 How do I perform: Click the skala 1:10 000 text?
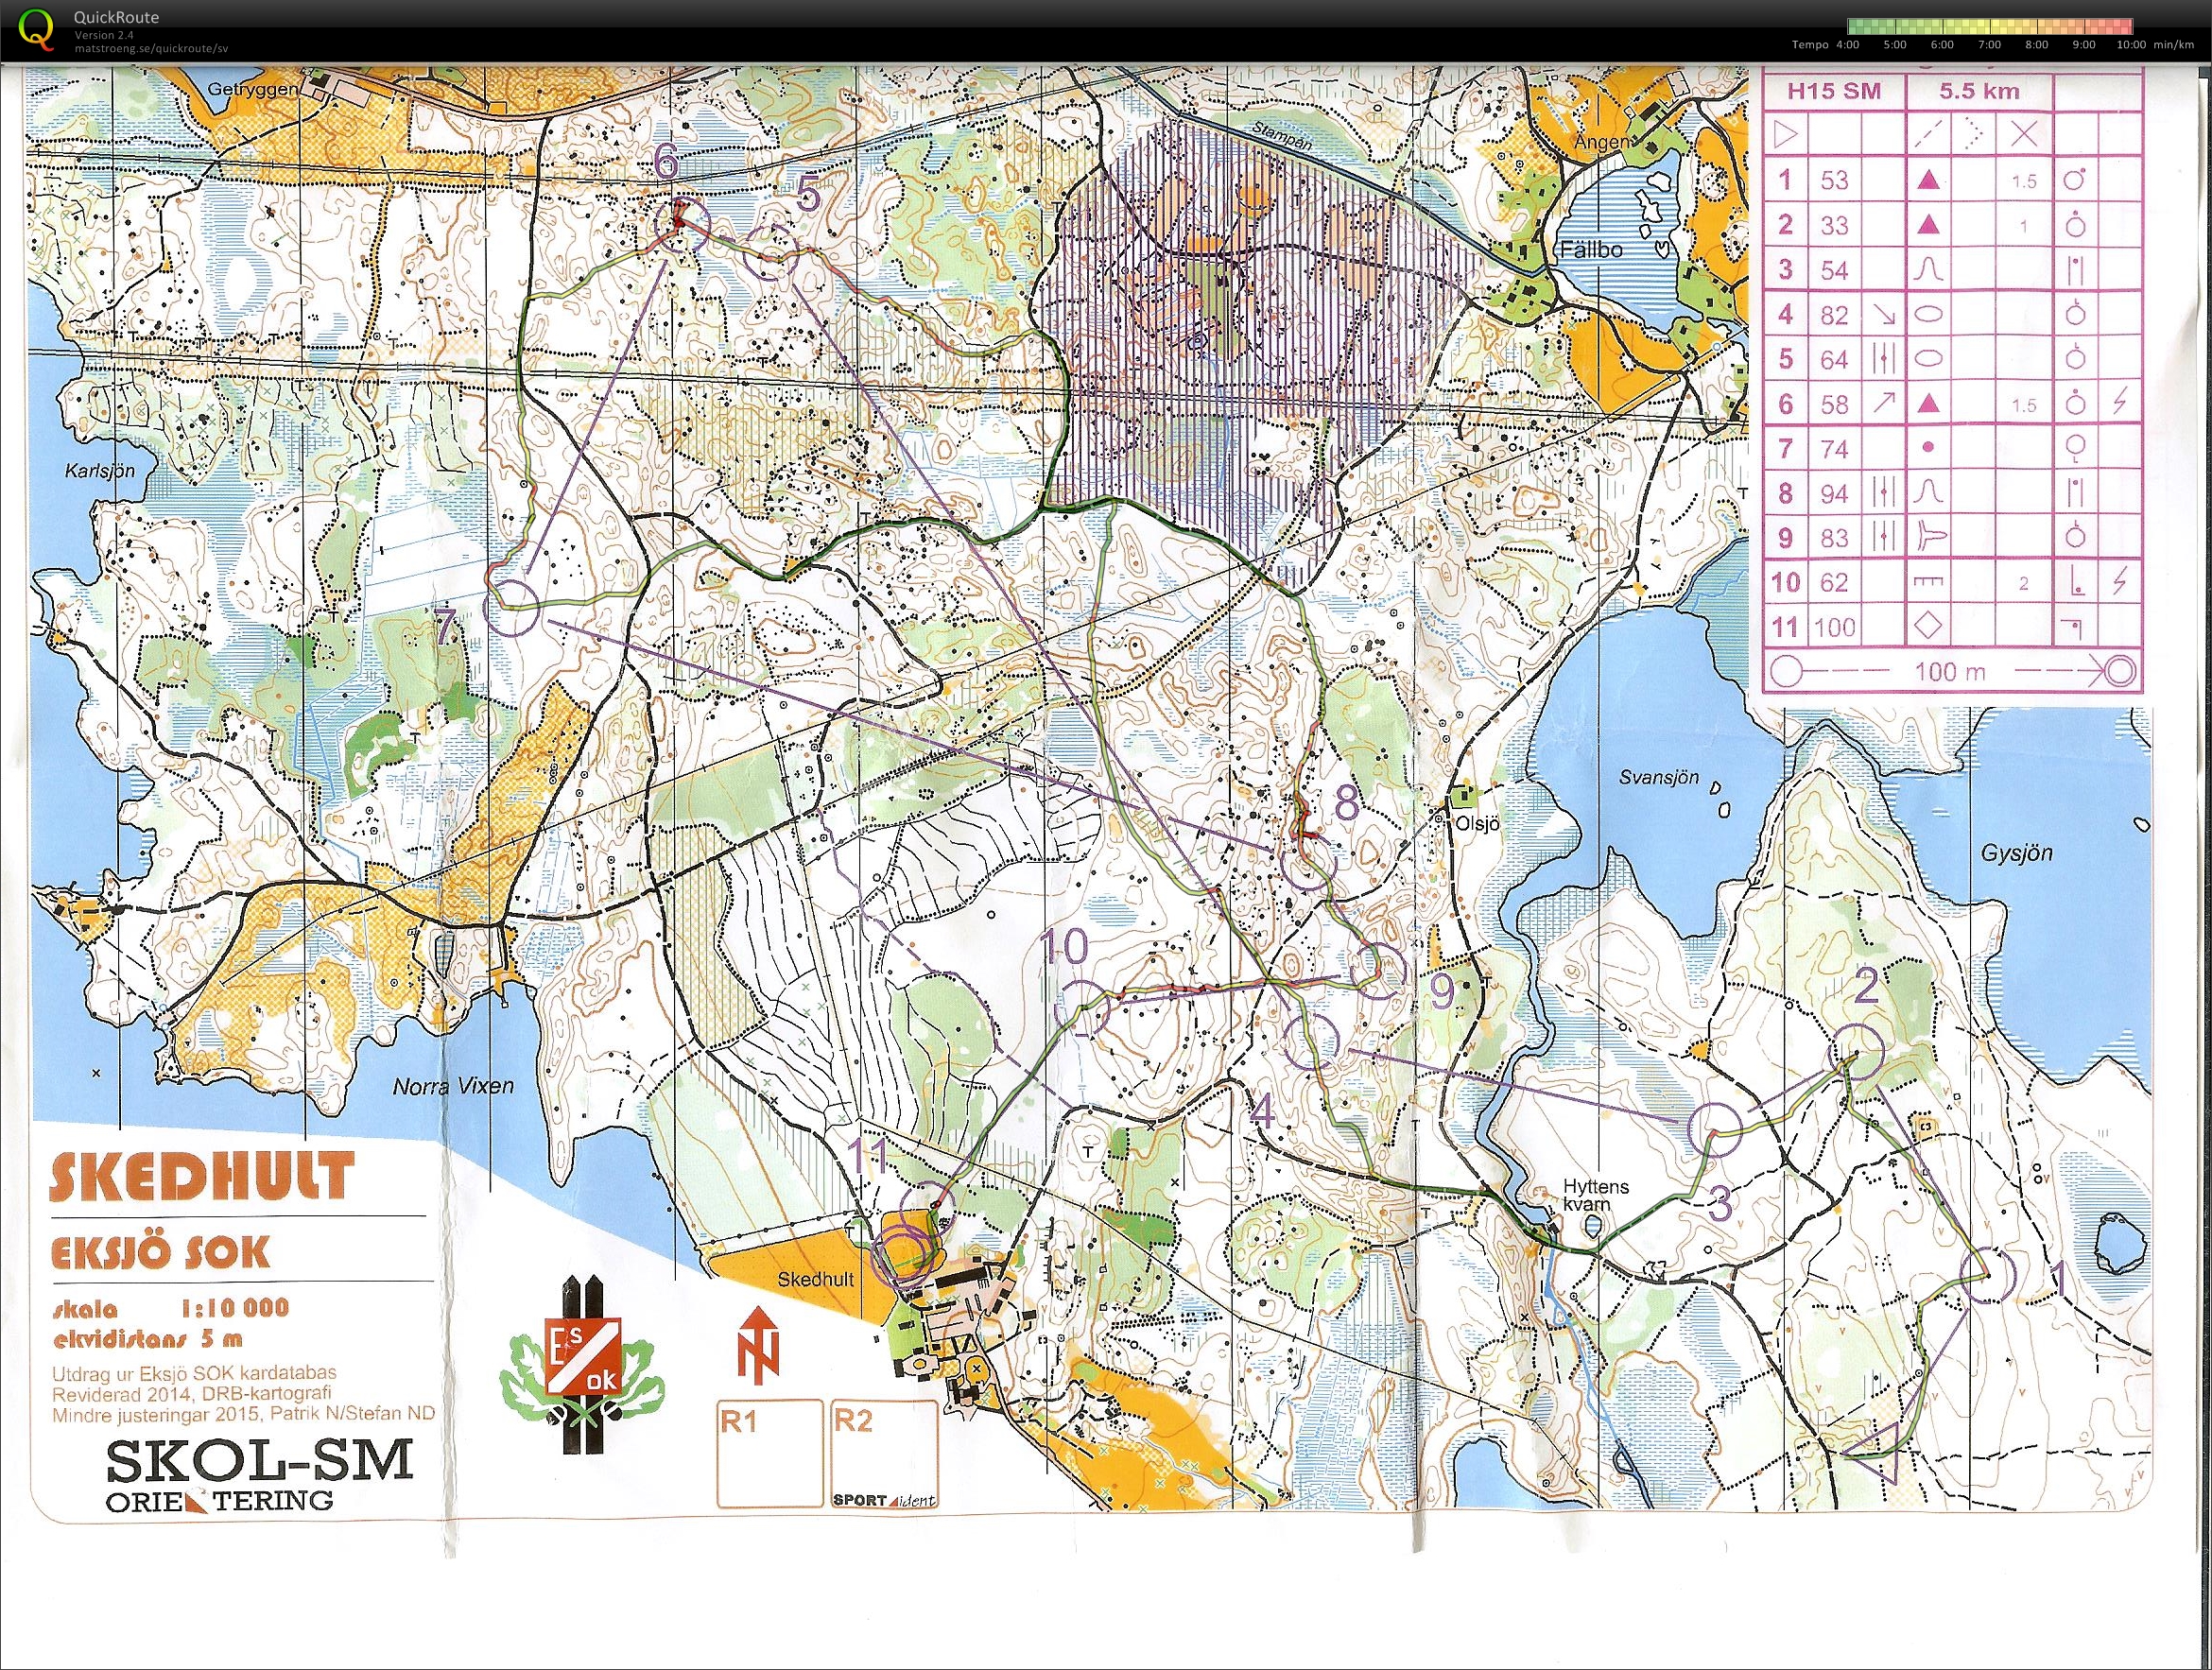point(170,1308)
